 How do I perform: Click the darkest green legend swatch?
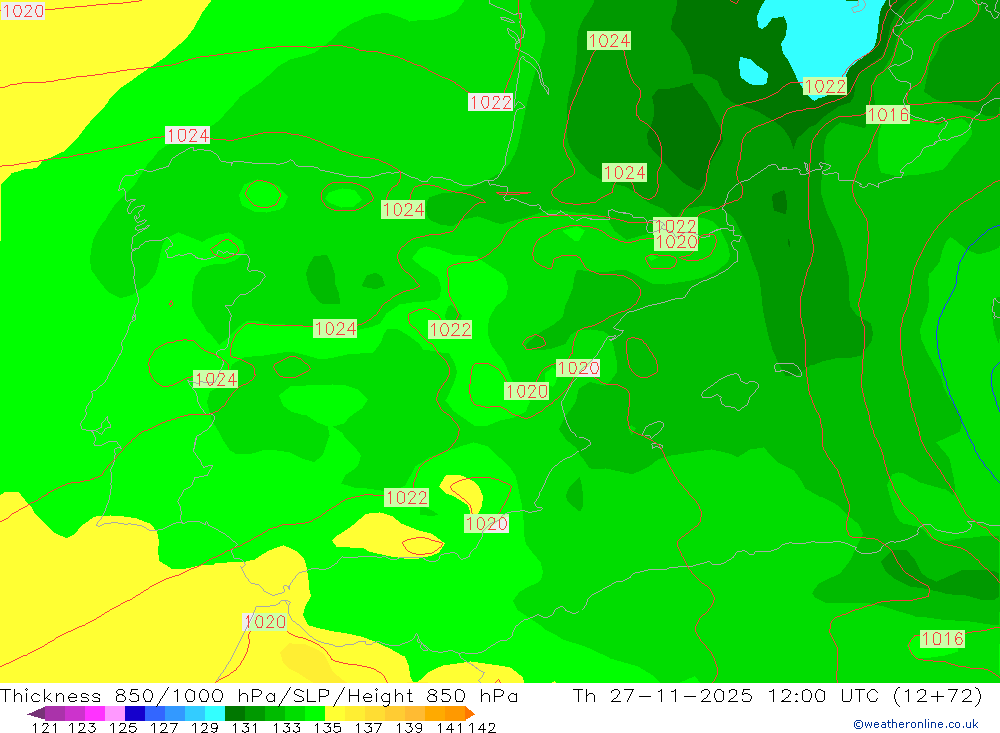point(235,713)
